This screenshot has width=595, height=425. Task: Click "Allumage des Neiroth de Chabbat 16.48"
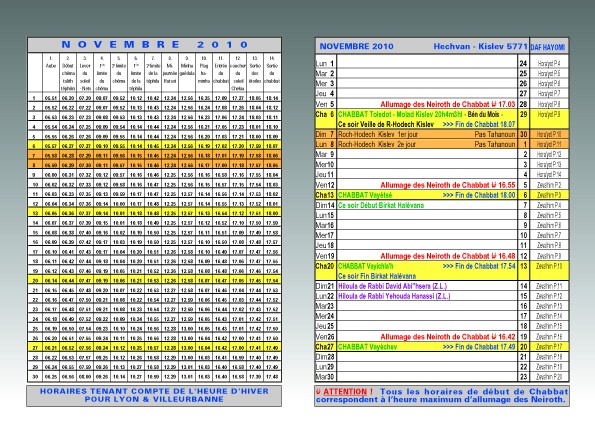point(448,256)
